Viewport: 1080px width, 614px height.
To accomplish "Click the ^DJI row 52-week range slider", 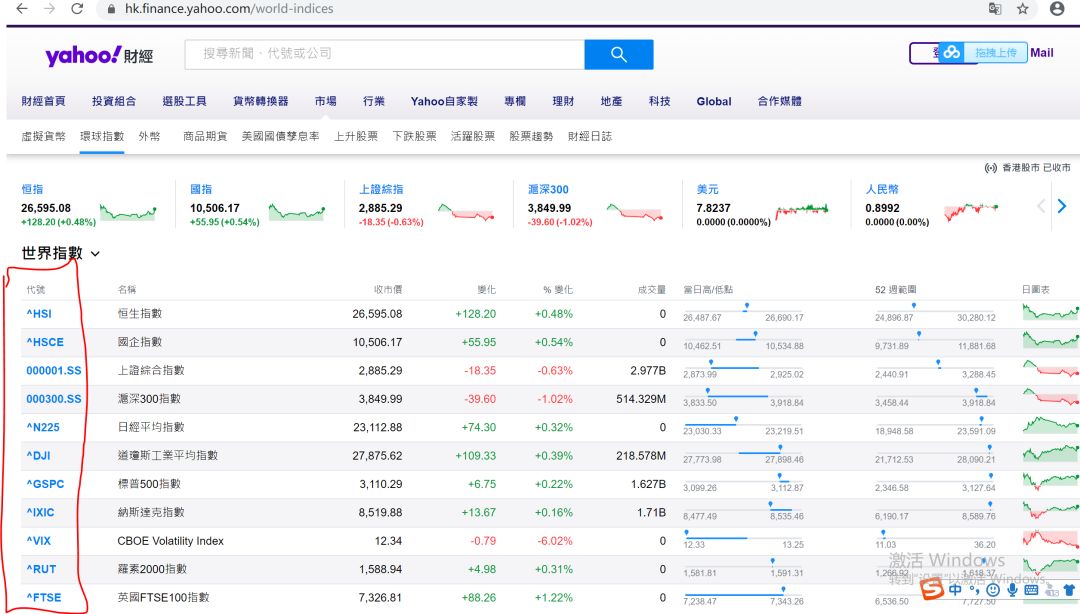I will 935,455.
